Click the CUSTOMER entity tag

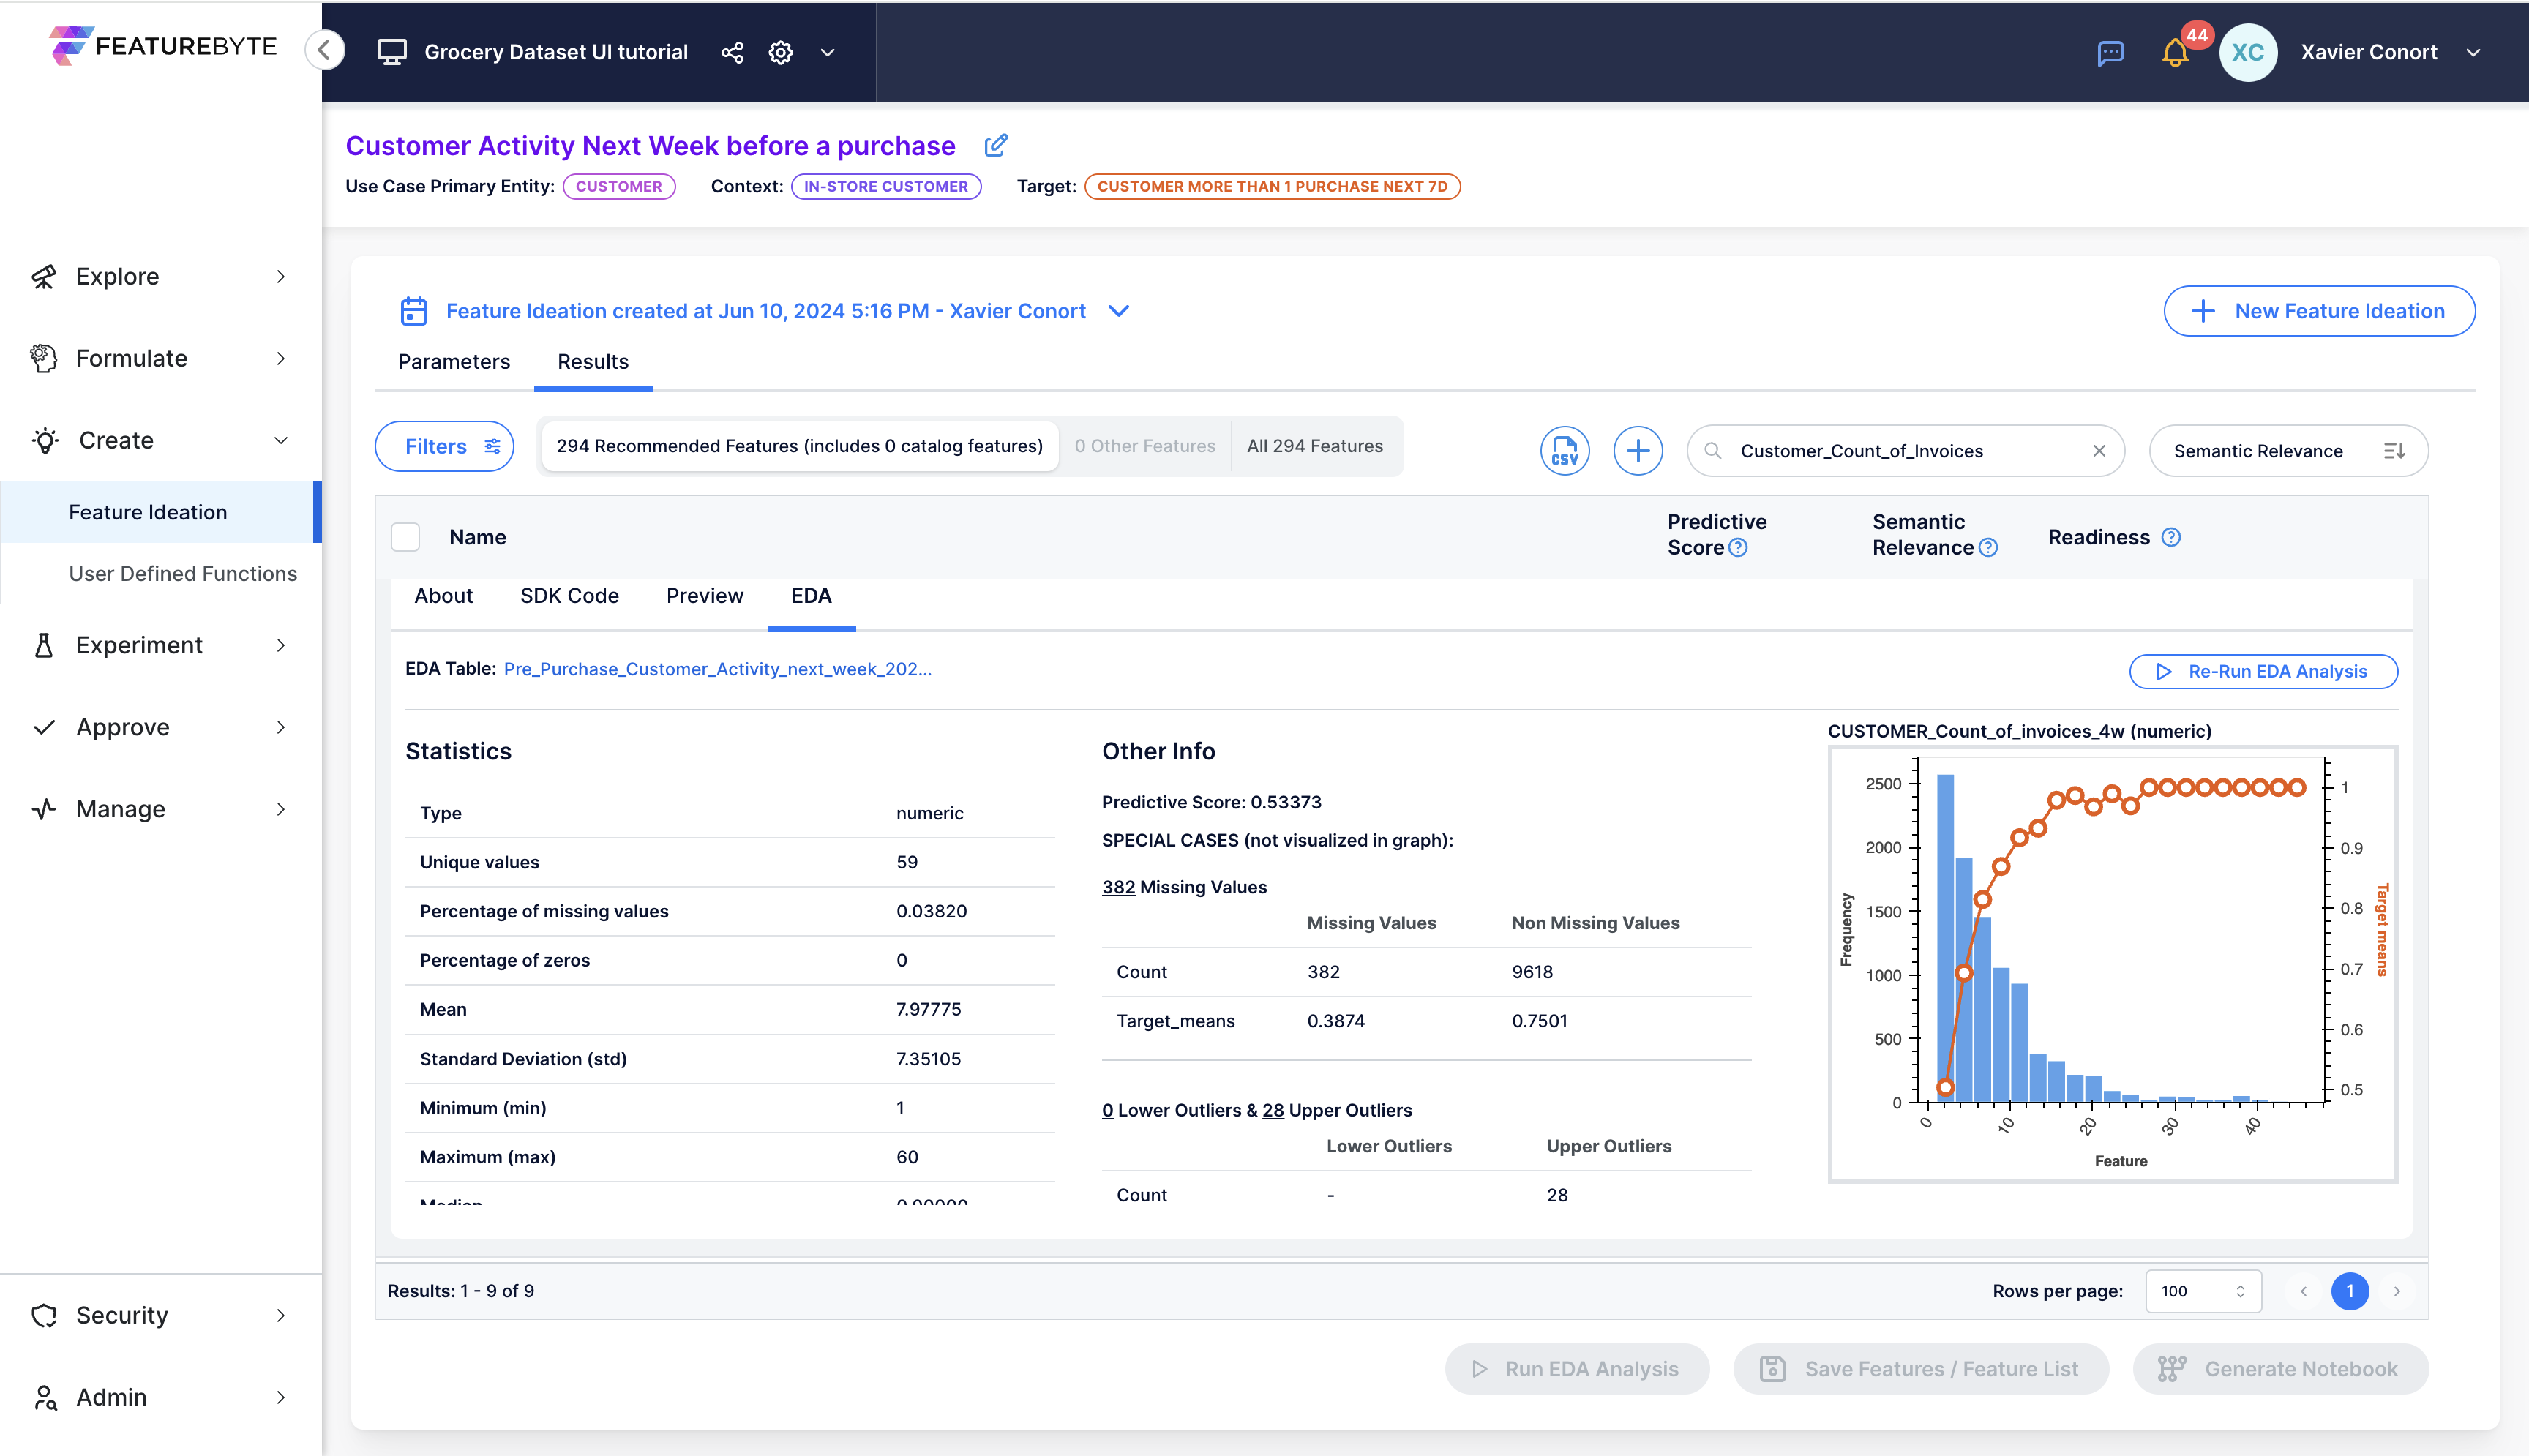click(619, 186)
